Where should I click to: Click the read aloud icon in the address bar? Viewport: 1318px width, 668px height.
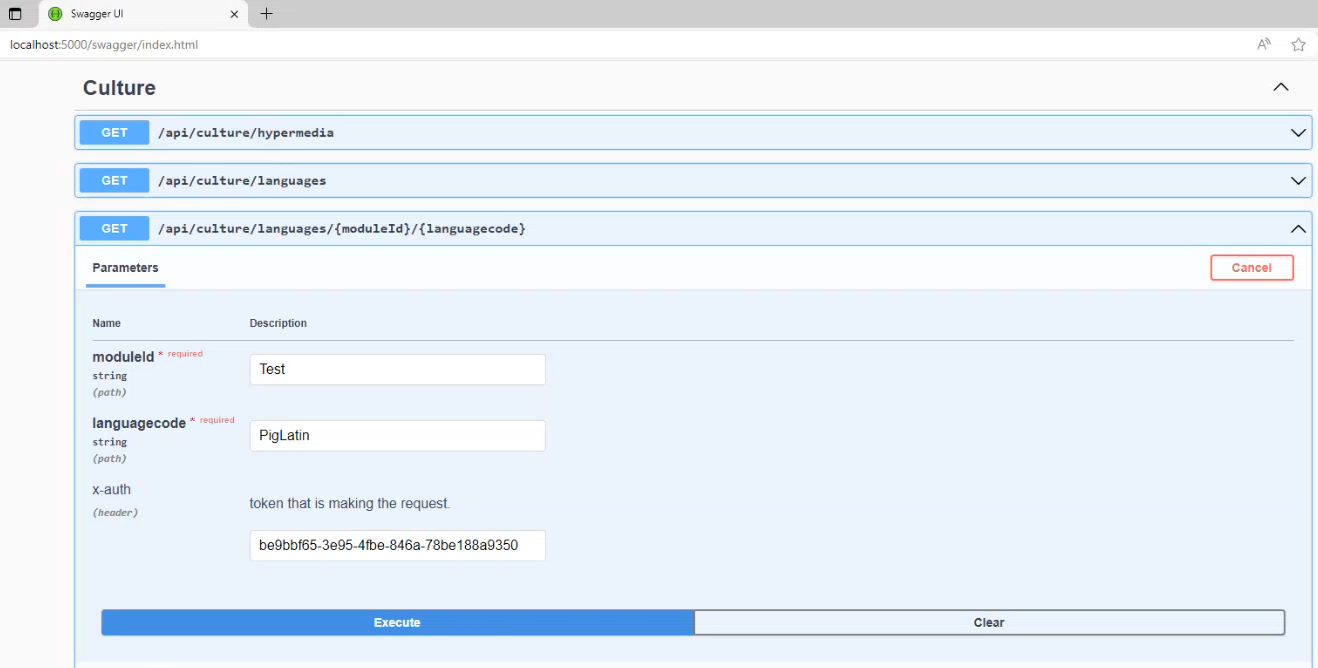pos(1264,44)
